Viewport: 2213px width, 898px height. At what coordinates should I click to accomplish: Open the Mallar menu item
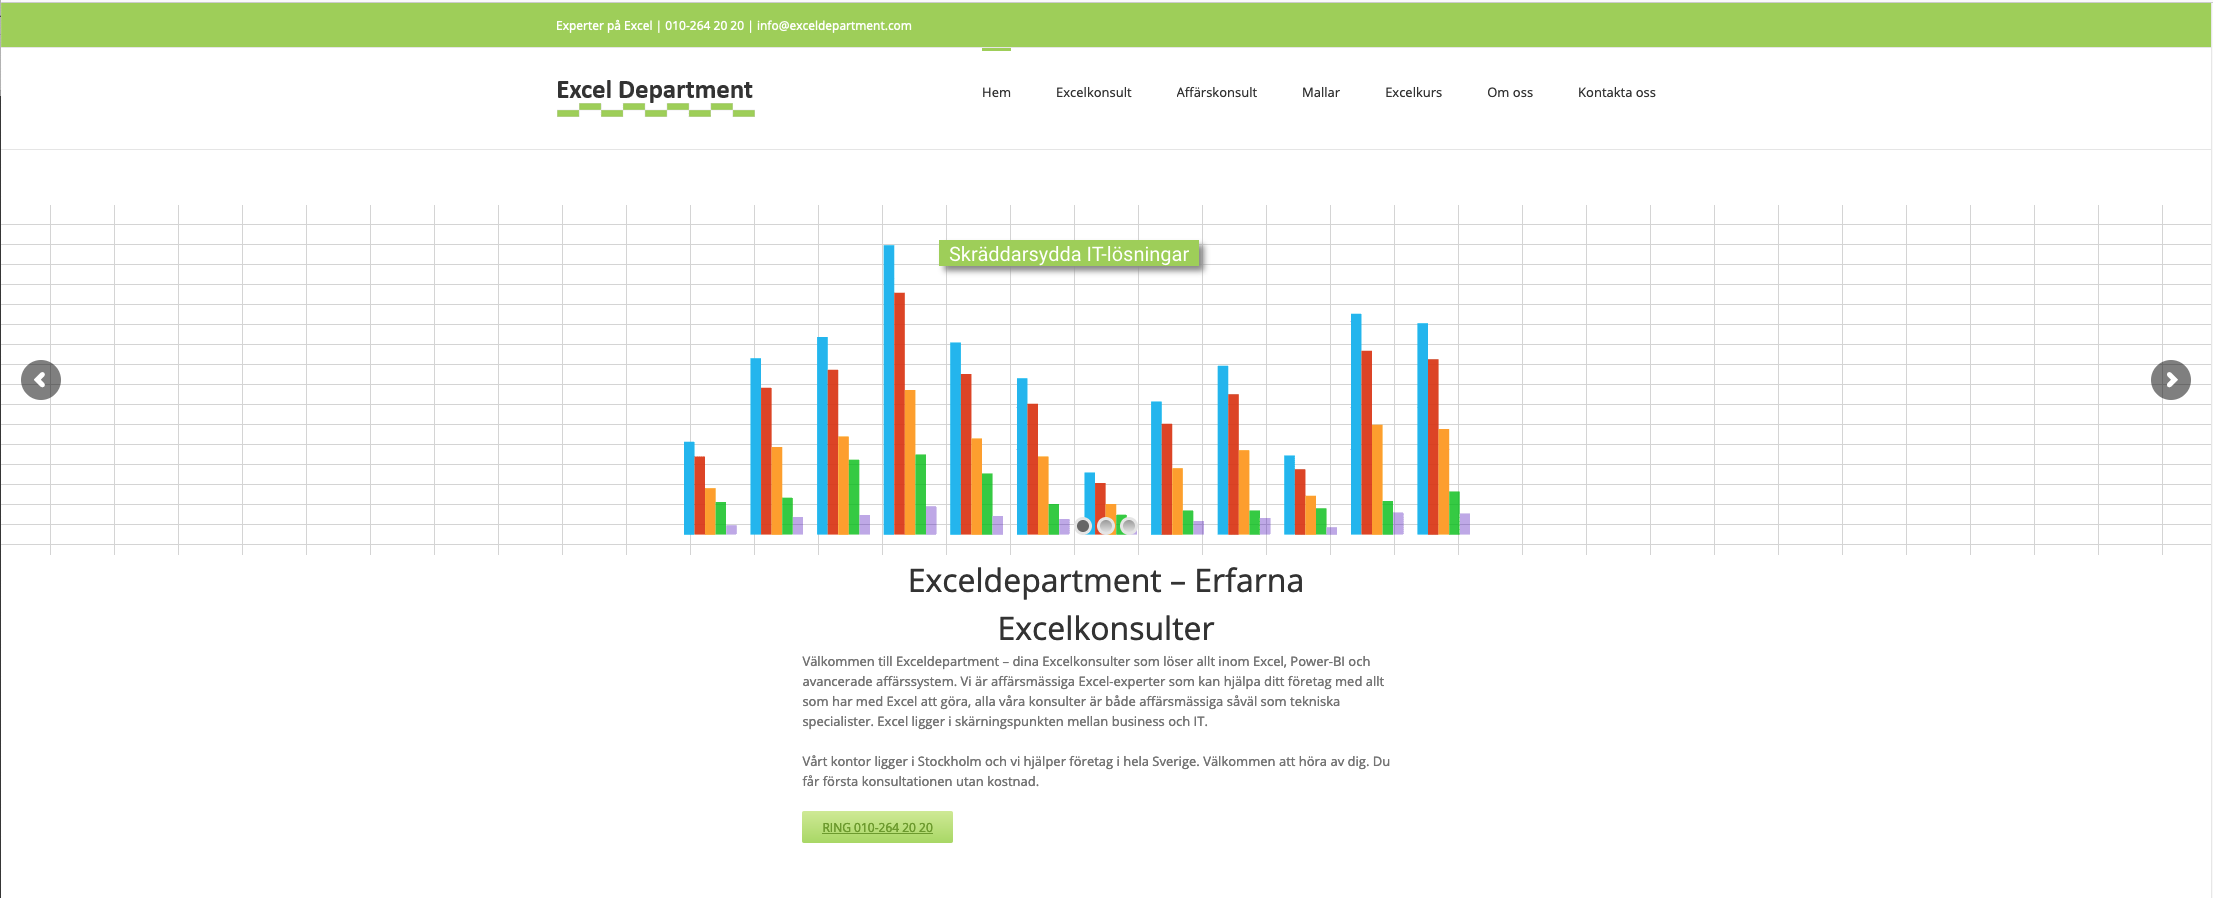[1321, 92]
